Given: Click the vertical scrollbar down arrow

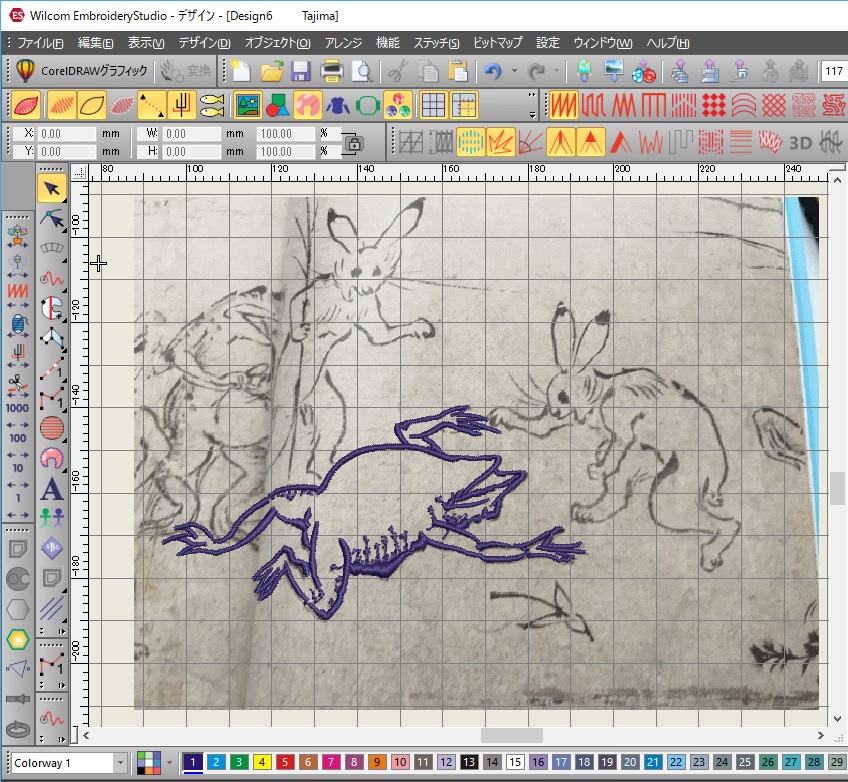Looking at the screenshot, I should (837, 719).
